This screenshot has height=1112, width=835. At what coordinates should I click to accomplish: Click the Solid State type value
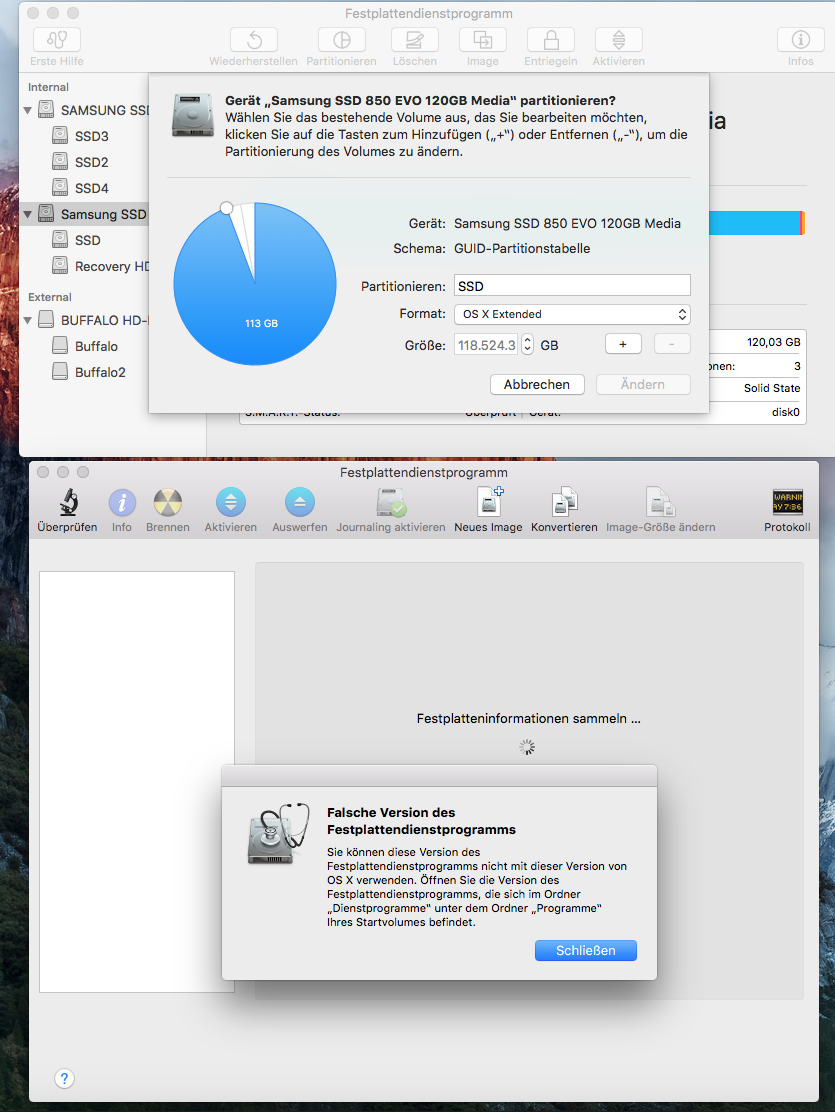point(772,388)
